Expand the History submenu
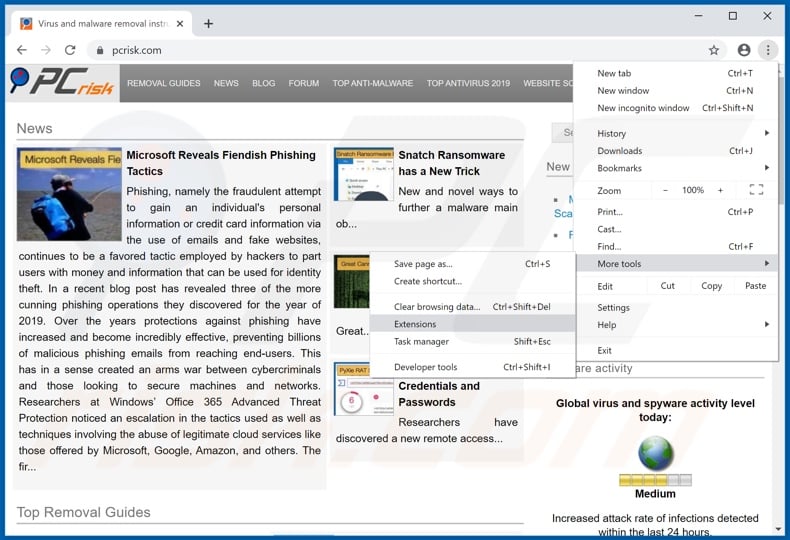 [x=675, y=133]
